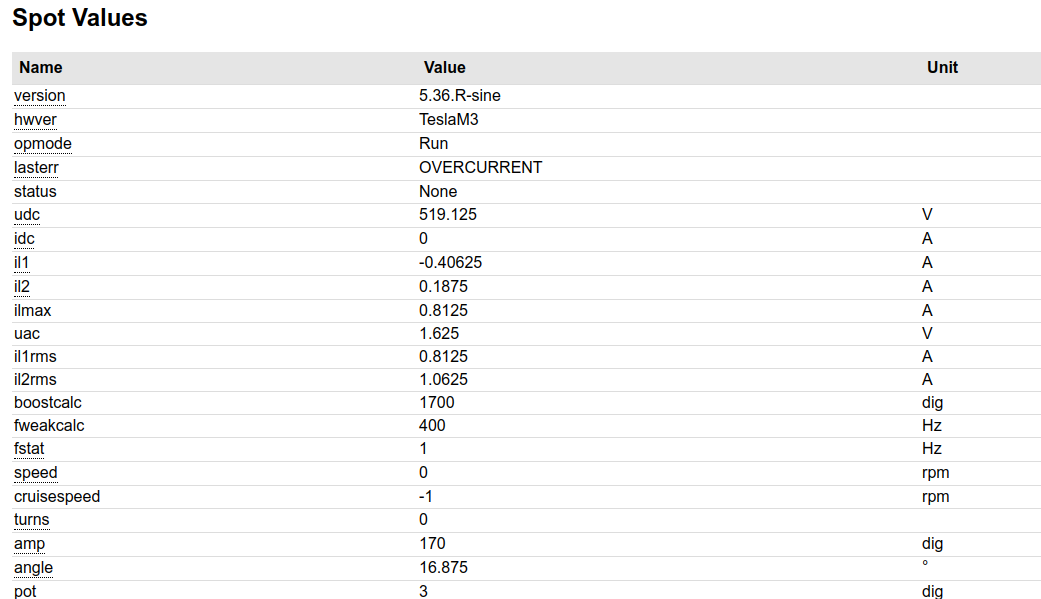1041x599 pixels.
Task: Click the Value column header
Action: click(x=445, y=68)
